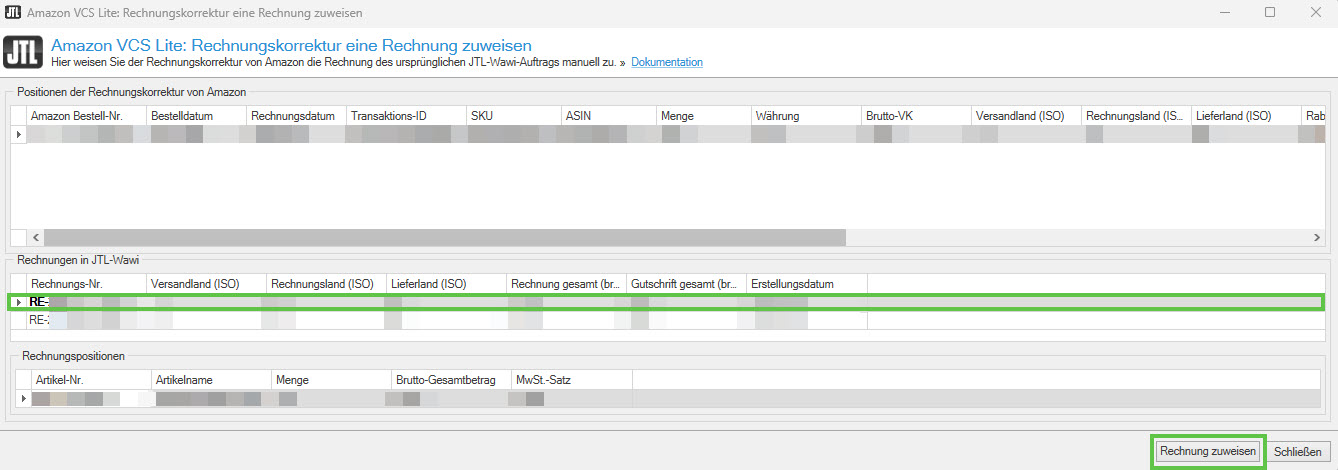
Task: Open the Dokumentation link
Action: tap(667, 62)
